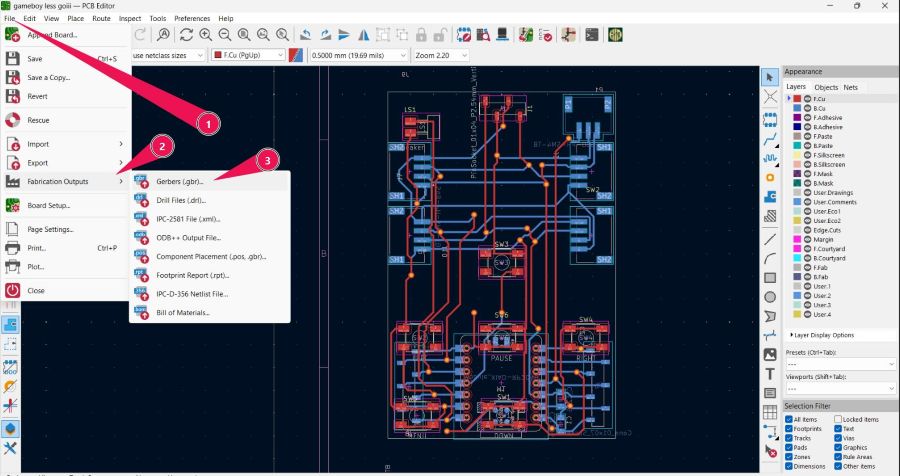Select the Delete tool with red X

click(x=770, y=451)
